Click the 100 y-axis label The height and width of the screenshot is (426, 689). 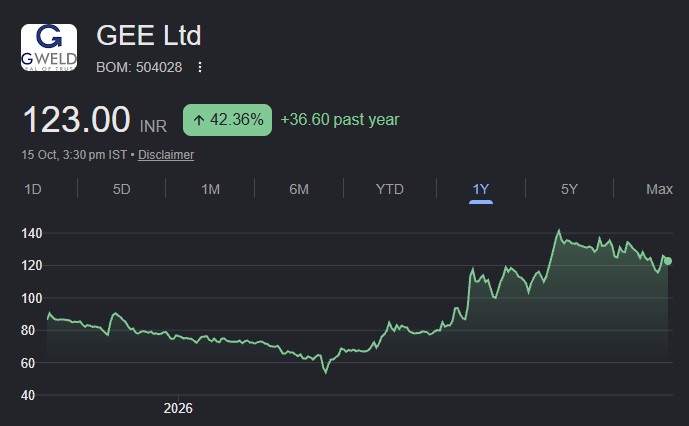pyautogui.click(x=32, y=298)
